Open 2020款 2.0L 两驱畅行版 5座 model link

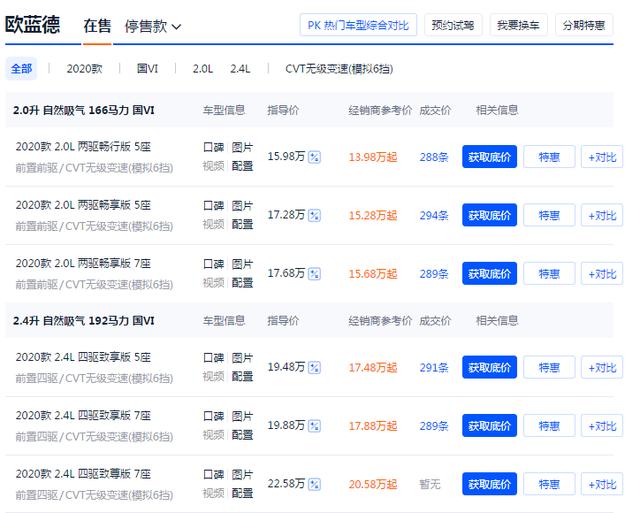pos(83,147)
